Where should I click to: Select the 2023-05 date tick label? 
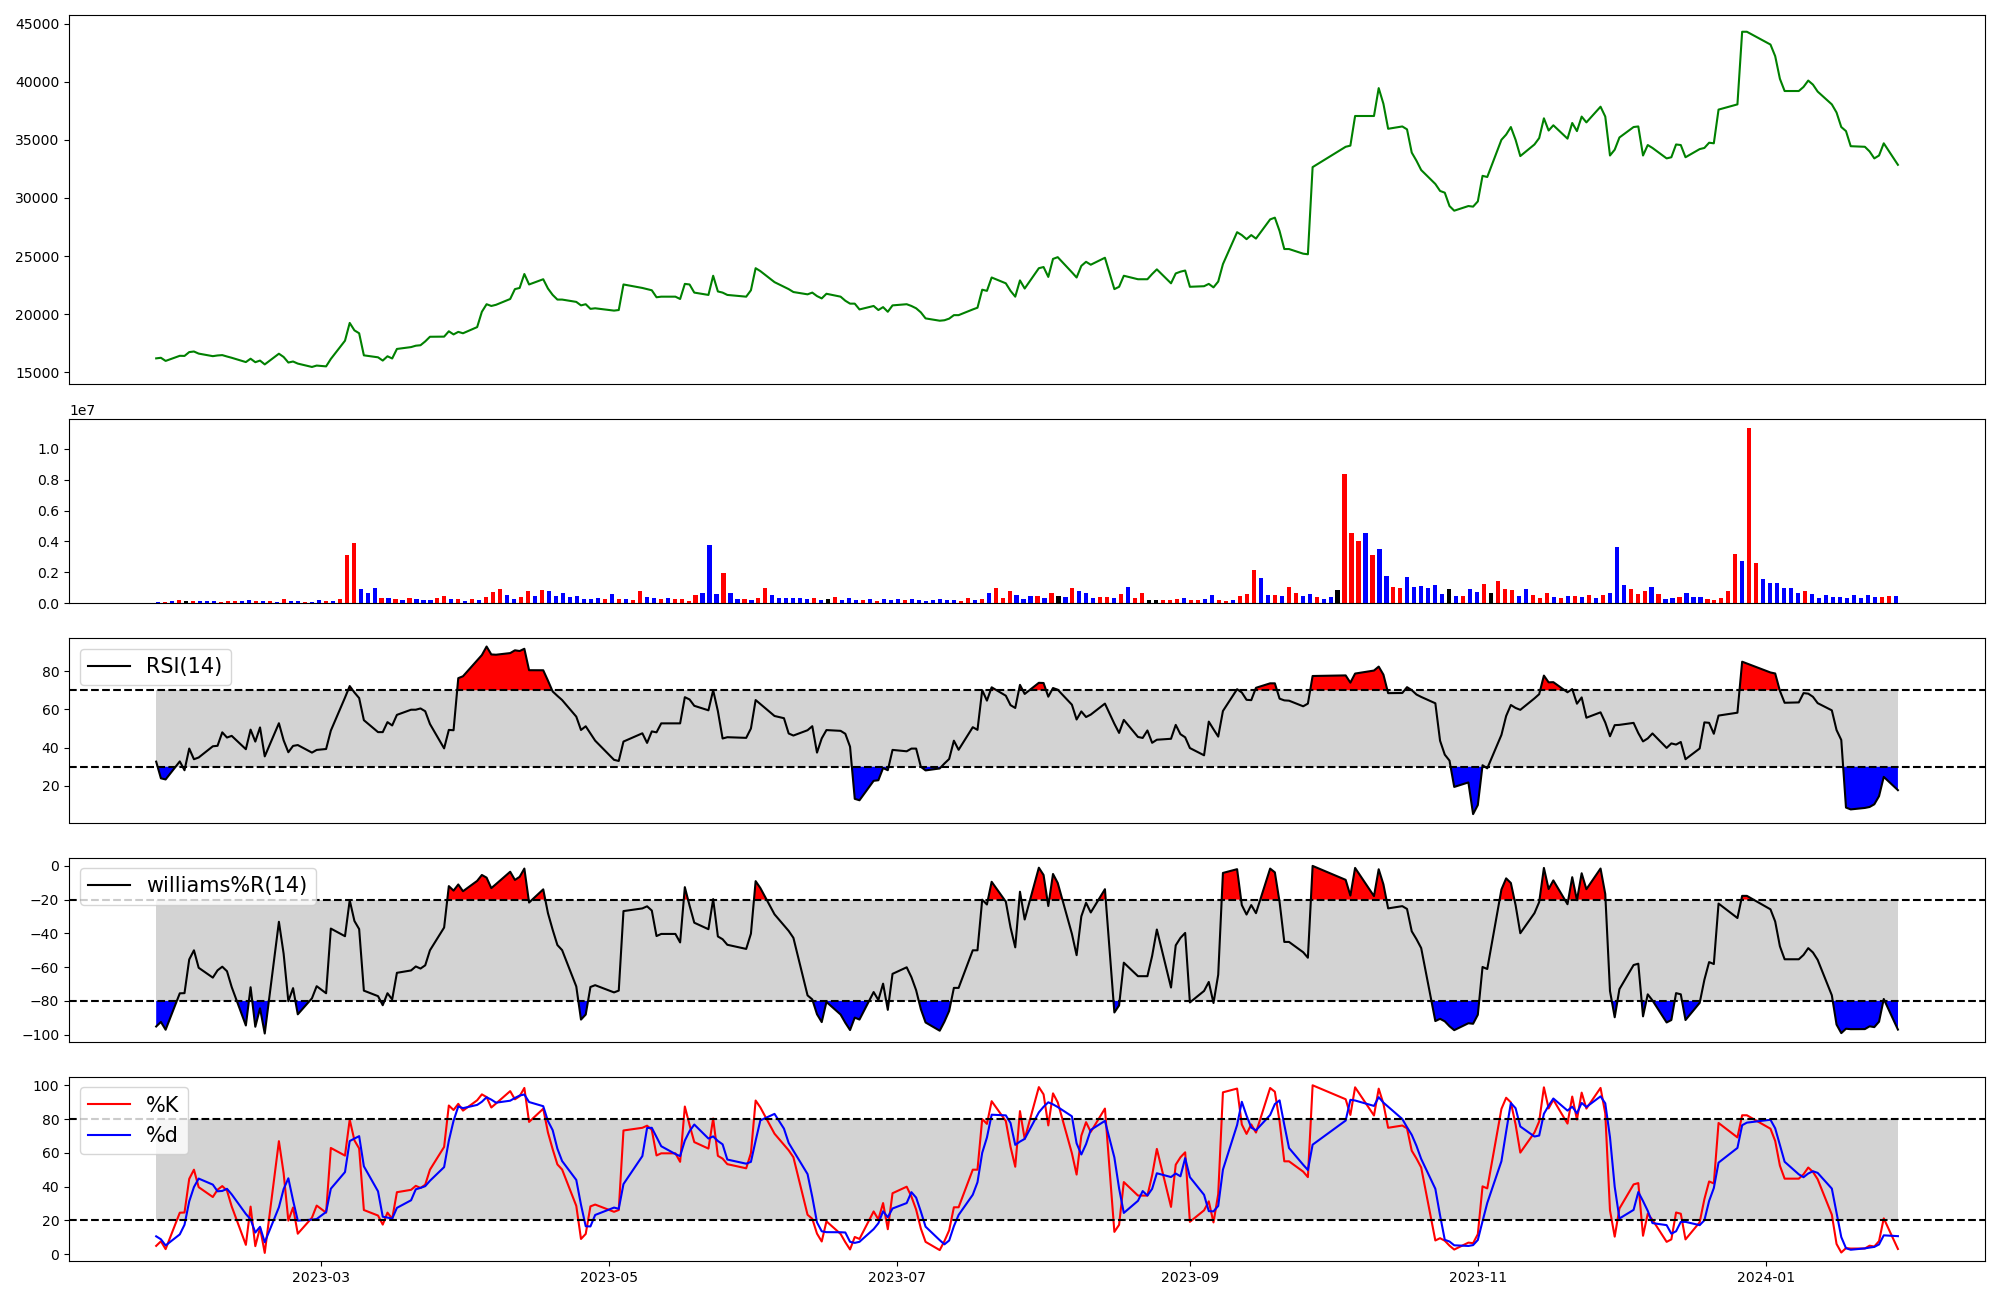(x=609, y=1277)
